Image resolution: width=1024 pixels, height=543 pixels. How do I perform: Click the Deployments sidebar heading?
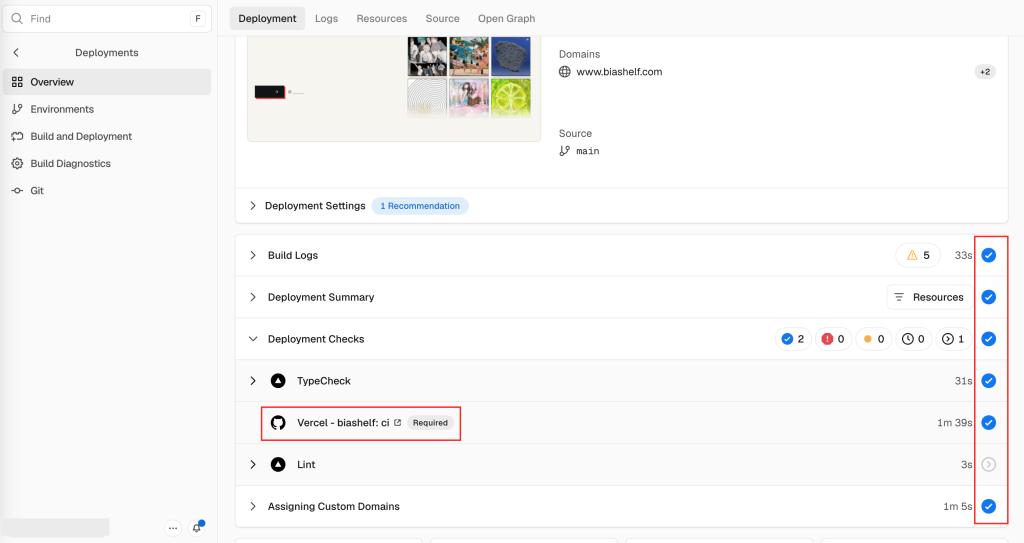tap(106, 52)
